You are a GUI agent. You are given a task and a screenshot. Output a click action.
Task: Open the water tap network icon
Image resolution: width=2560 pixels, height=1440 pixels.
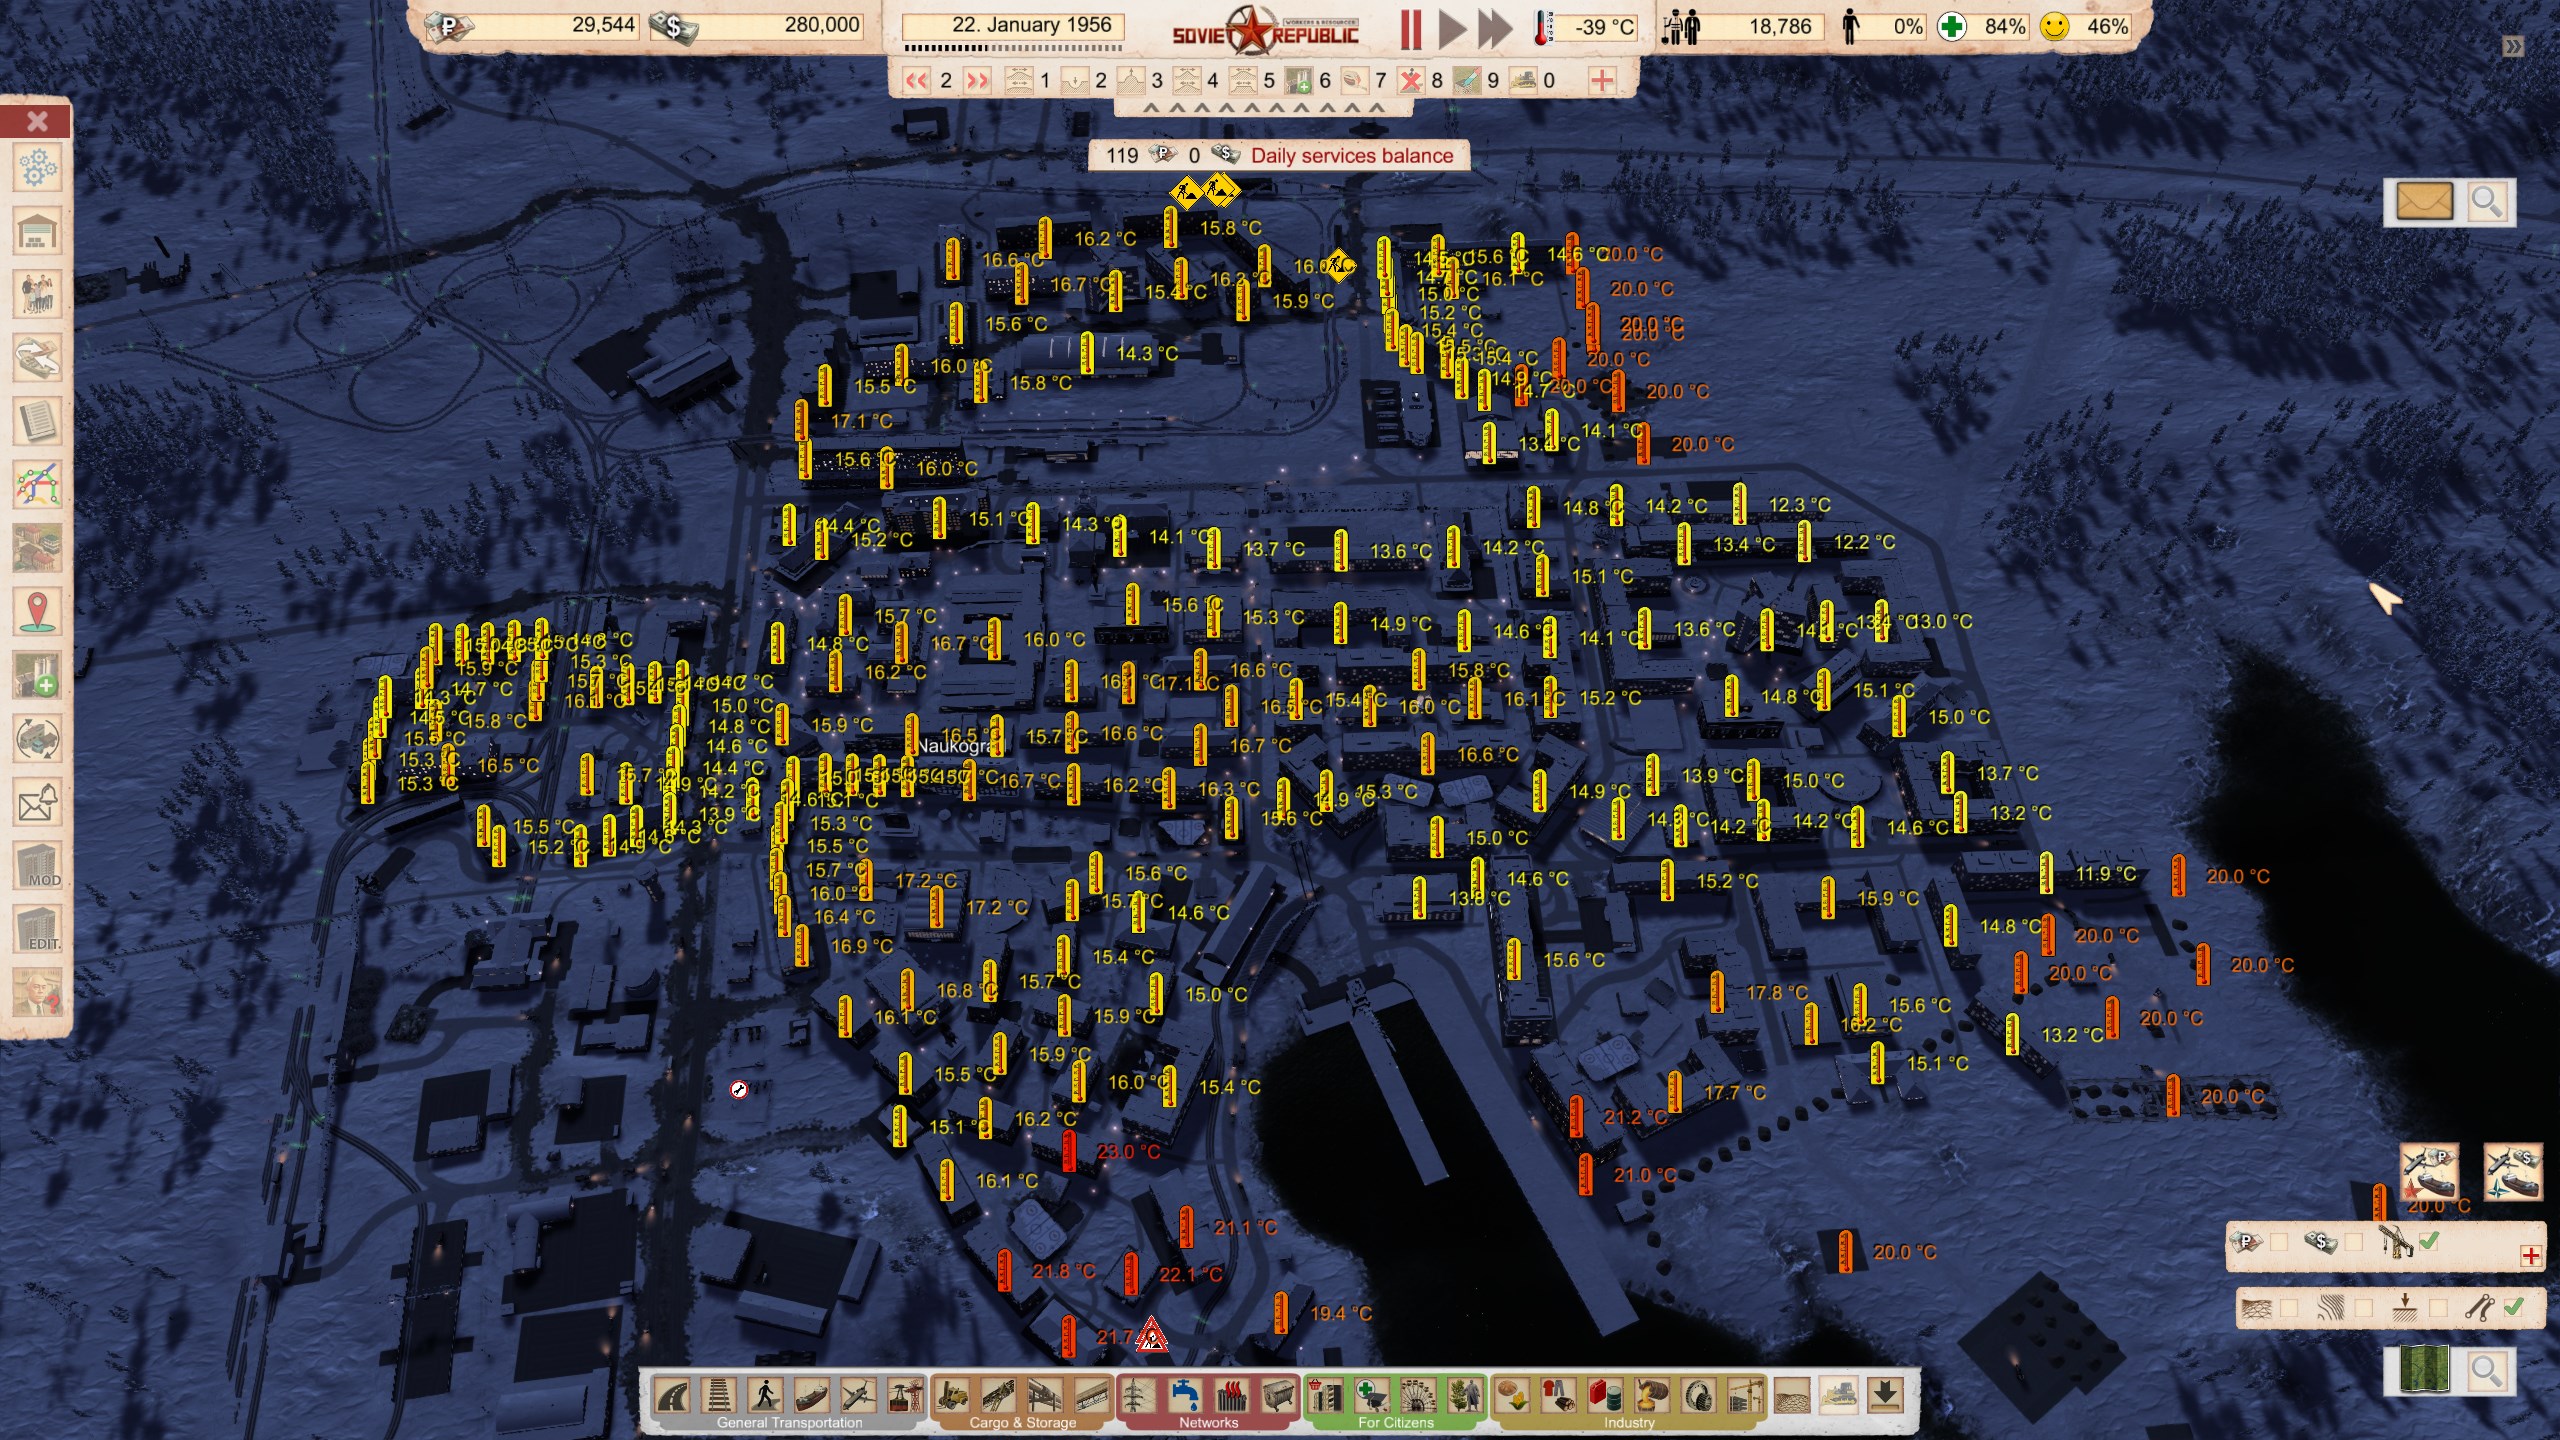point(1185,1395)
